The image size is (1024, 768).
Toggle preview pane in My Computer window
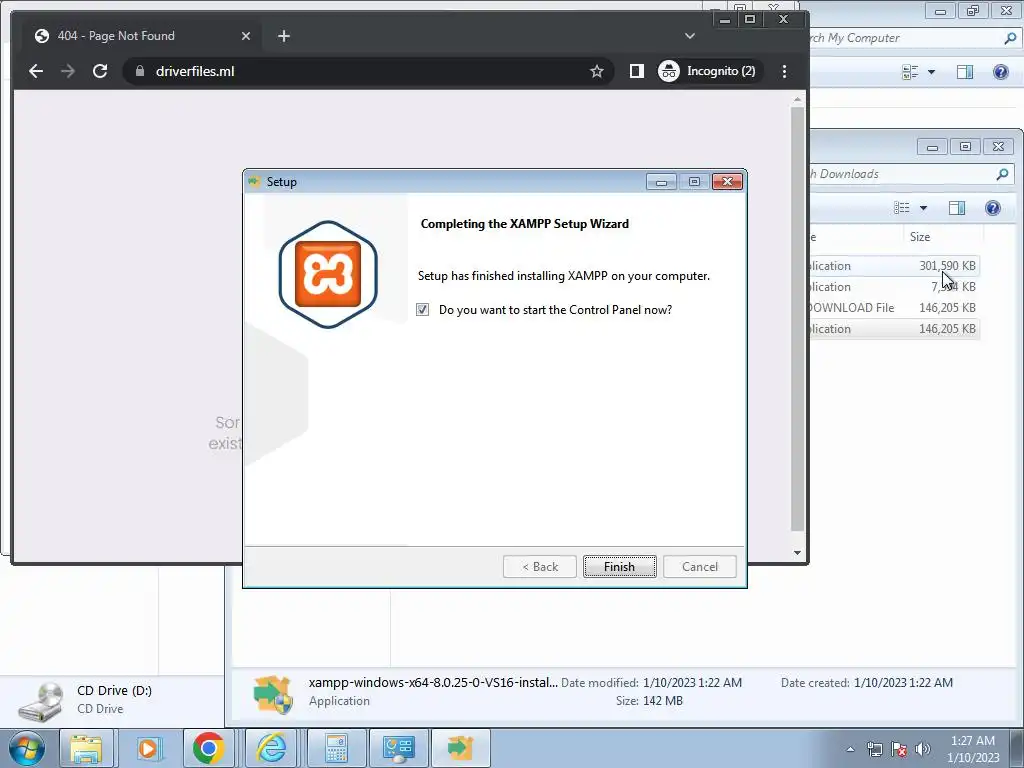tap(965, 72)
